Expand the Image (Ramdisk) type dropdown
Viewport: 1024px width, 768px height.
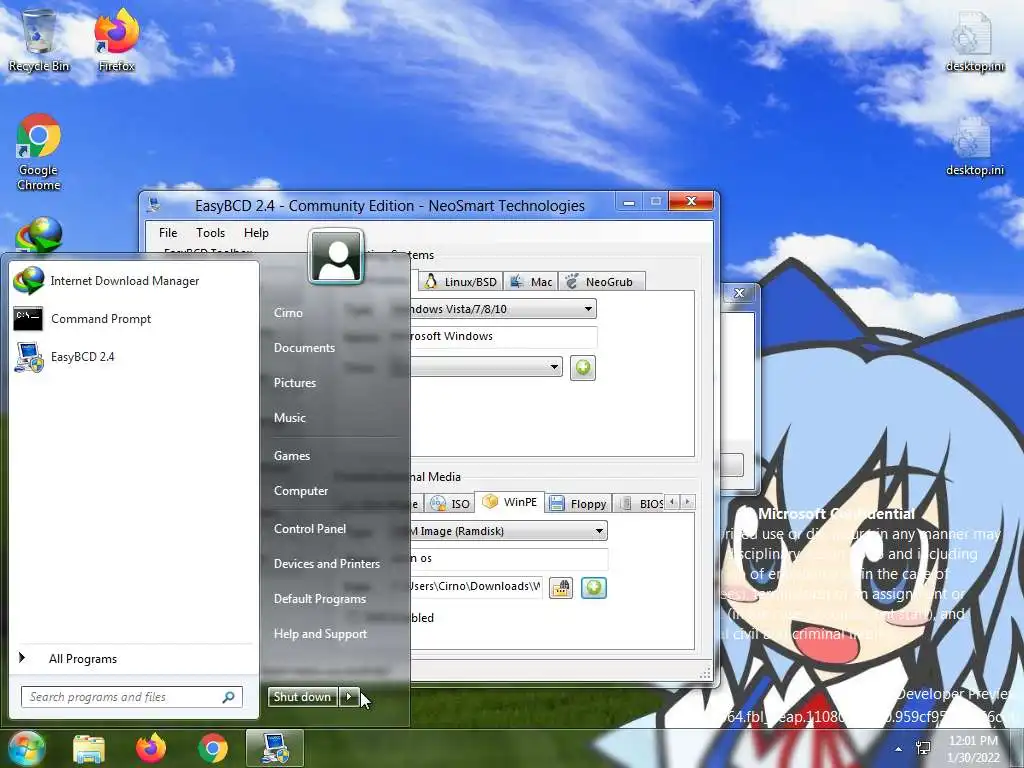(x=599, y=531)
